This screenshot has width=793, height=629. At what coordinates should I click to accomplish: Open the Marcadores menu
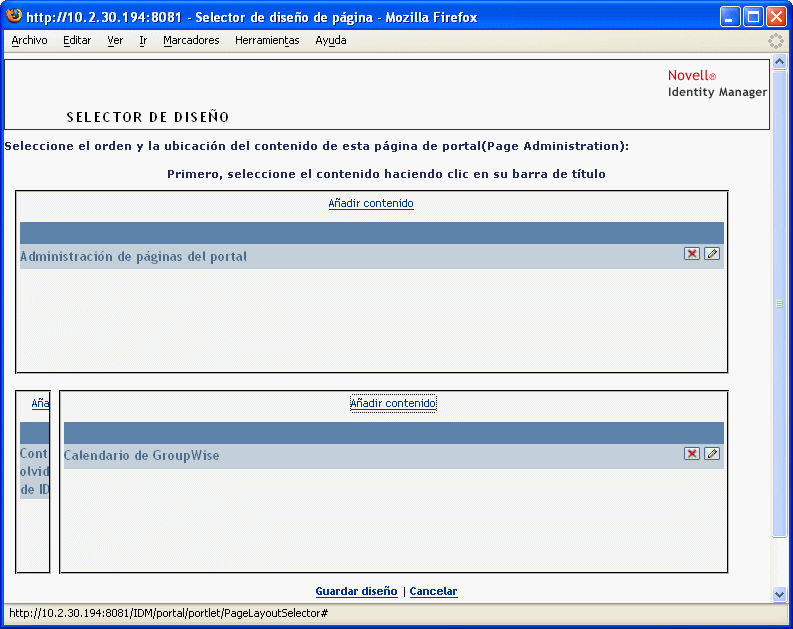click(x=191, y=40)
